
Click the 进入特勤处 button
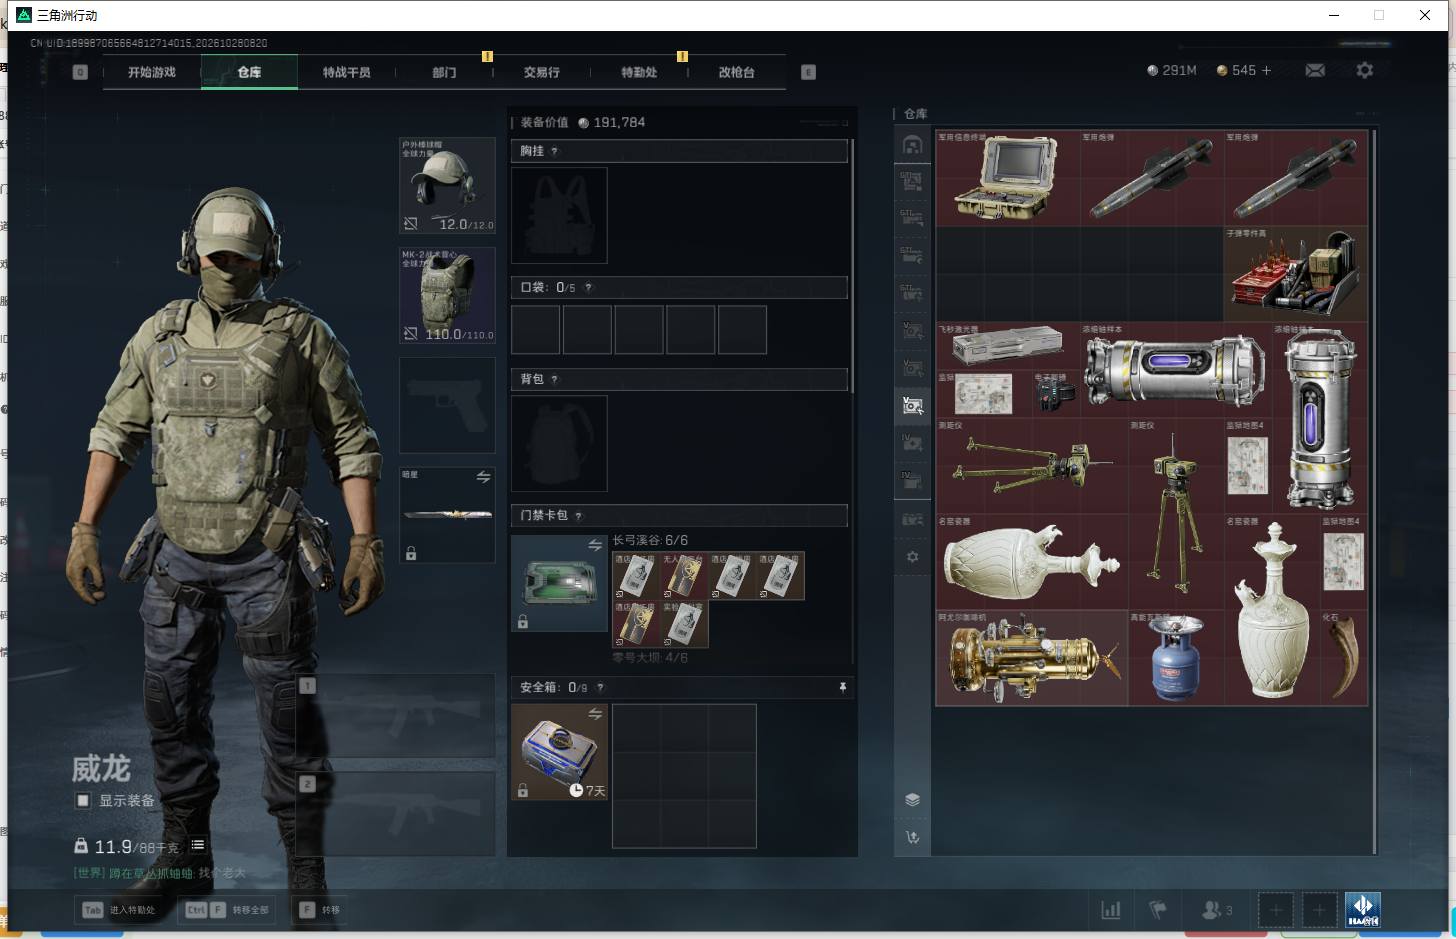click(x=119, y=910)
